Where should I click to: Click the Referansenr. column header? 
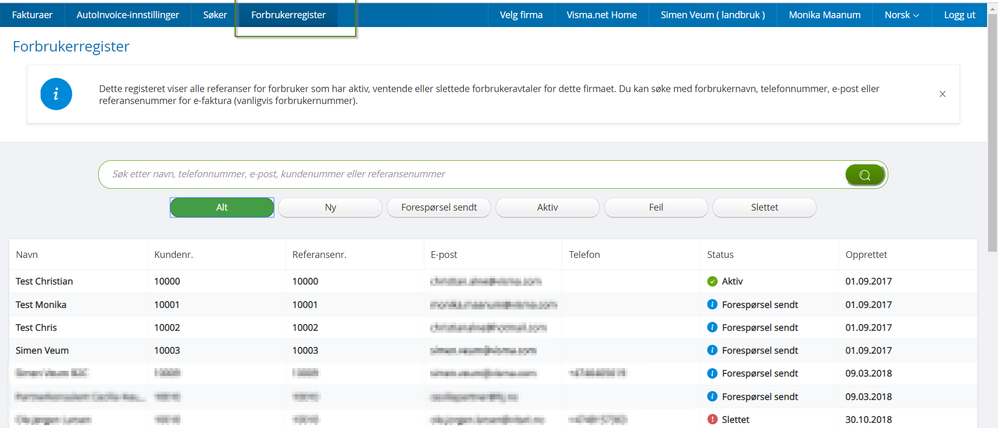319,255
